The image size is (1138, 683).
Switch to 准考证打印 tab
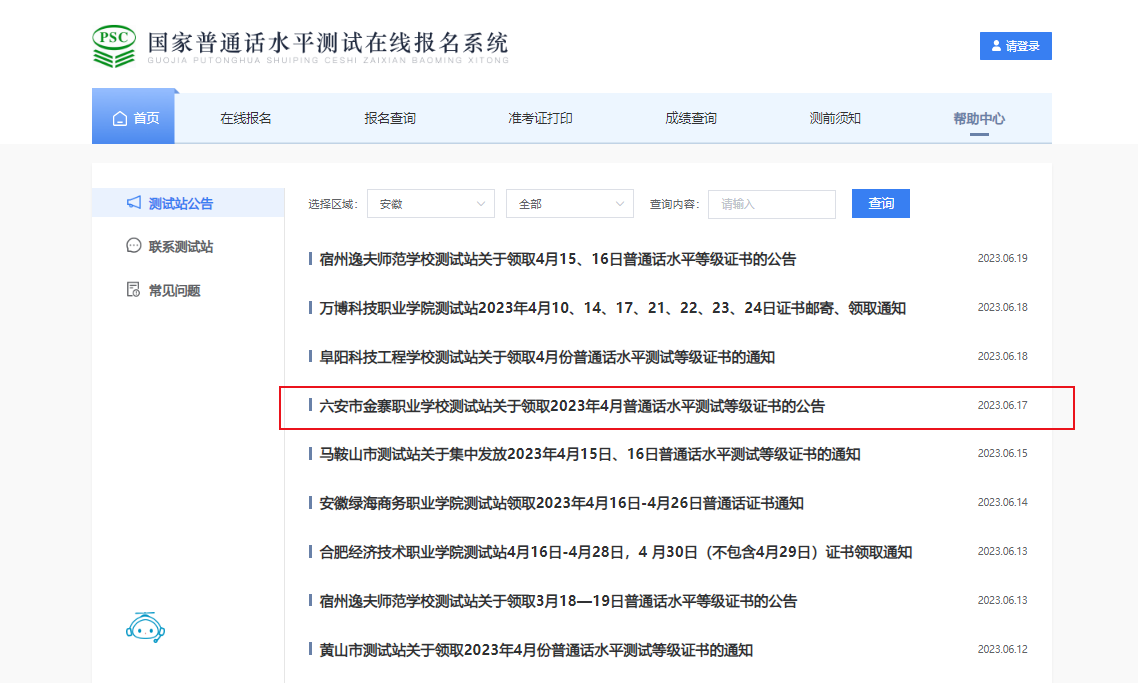click(x=540, y=118)
